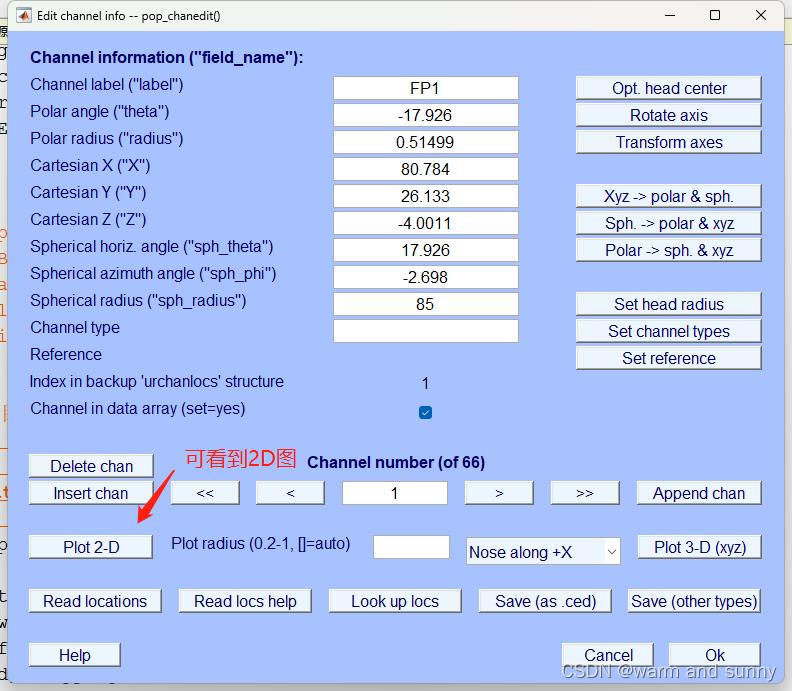Click Sph. -> polar & xyz button
The image size is (792, 691).
tap(669, 223)
